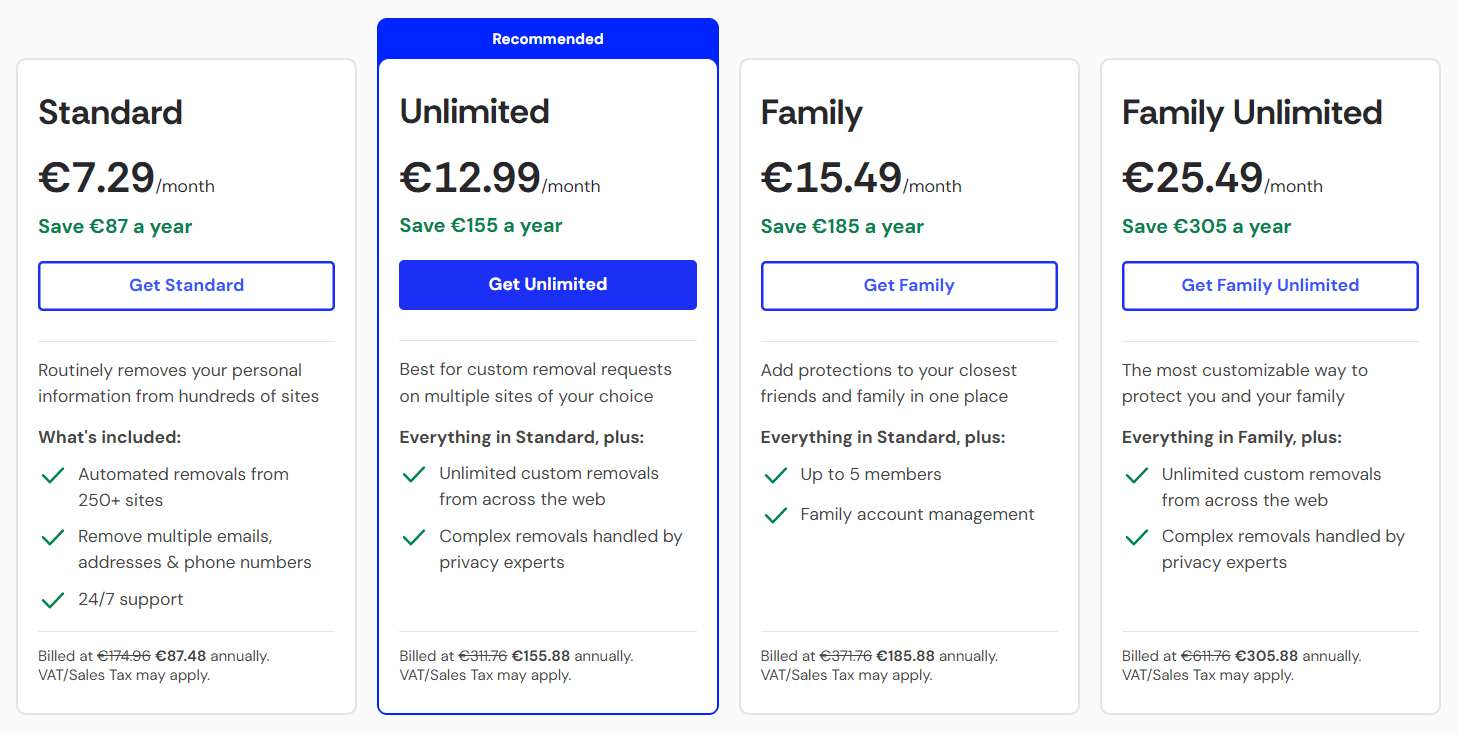The height and width of the screenshot is (735, 1458).
Task: Click the Get Standard button
Action: click(186, 286)
